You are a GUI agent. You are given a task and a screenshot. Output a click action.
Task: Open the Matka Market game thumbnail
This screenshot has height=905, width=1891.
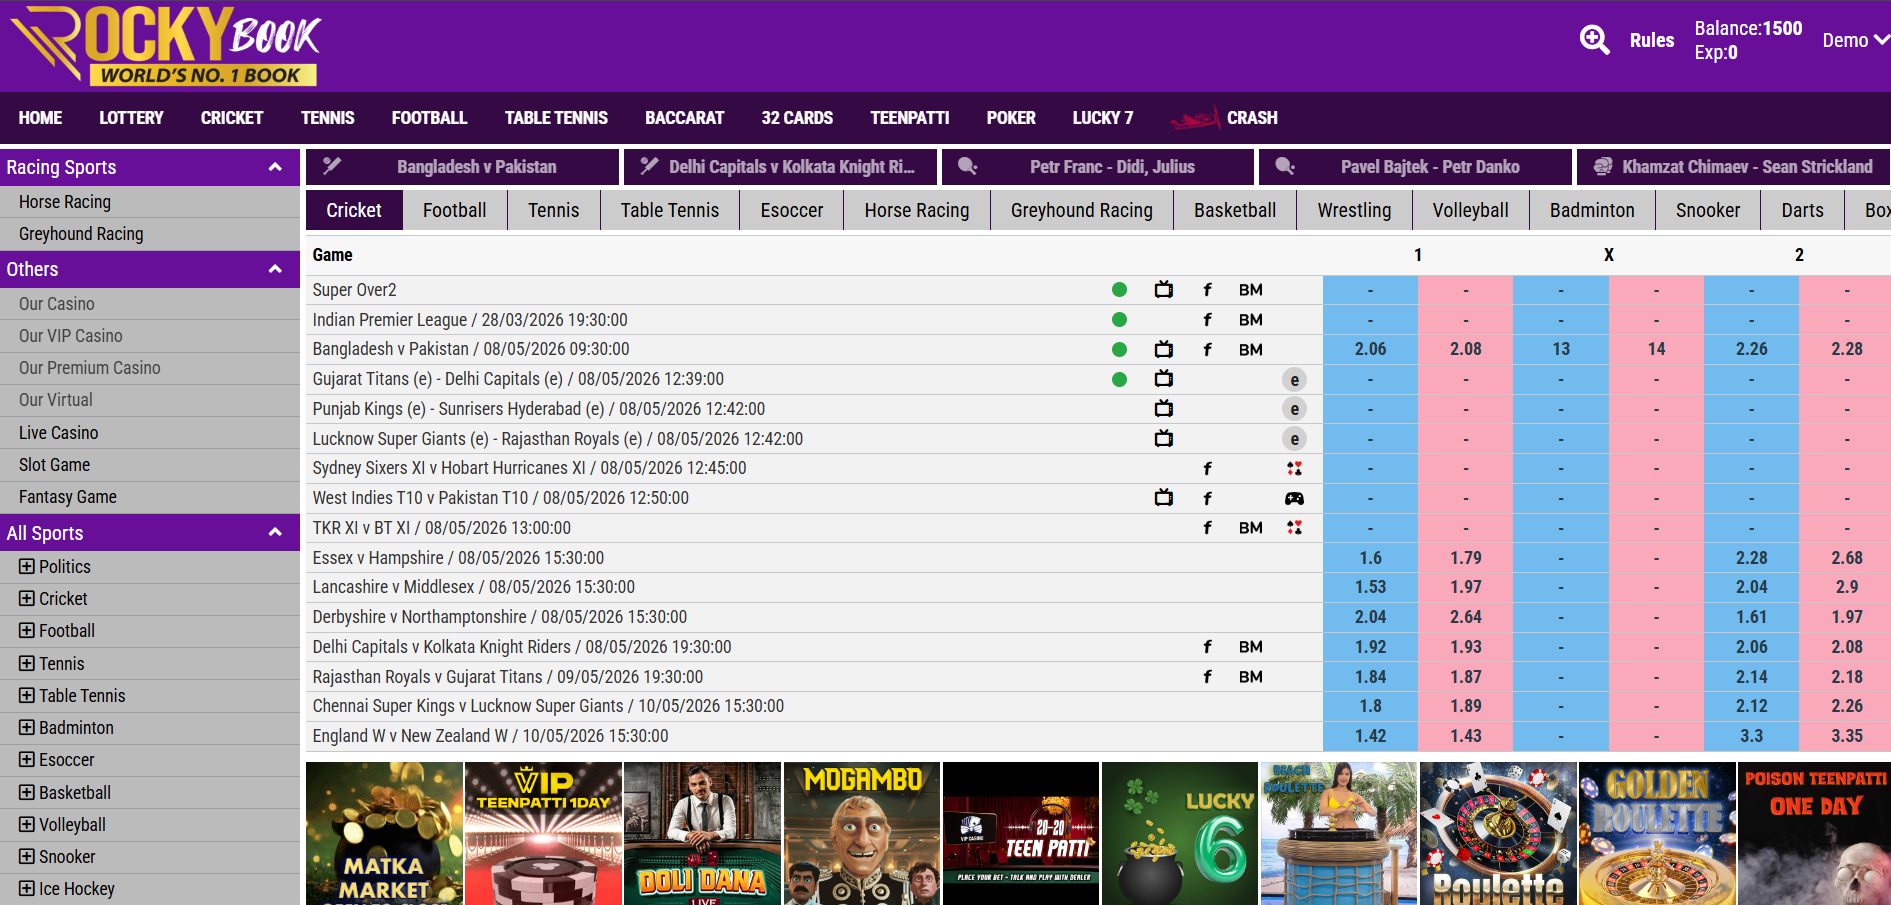point(384,834)
